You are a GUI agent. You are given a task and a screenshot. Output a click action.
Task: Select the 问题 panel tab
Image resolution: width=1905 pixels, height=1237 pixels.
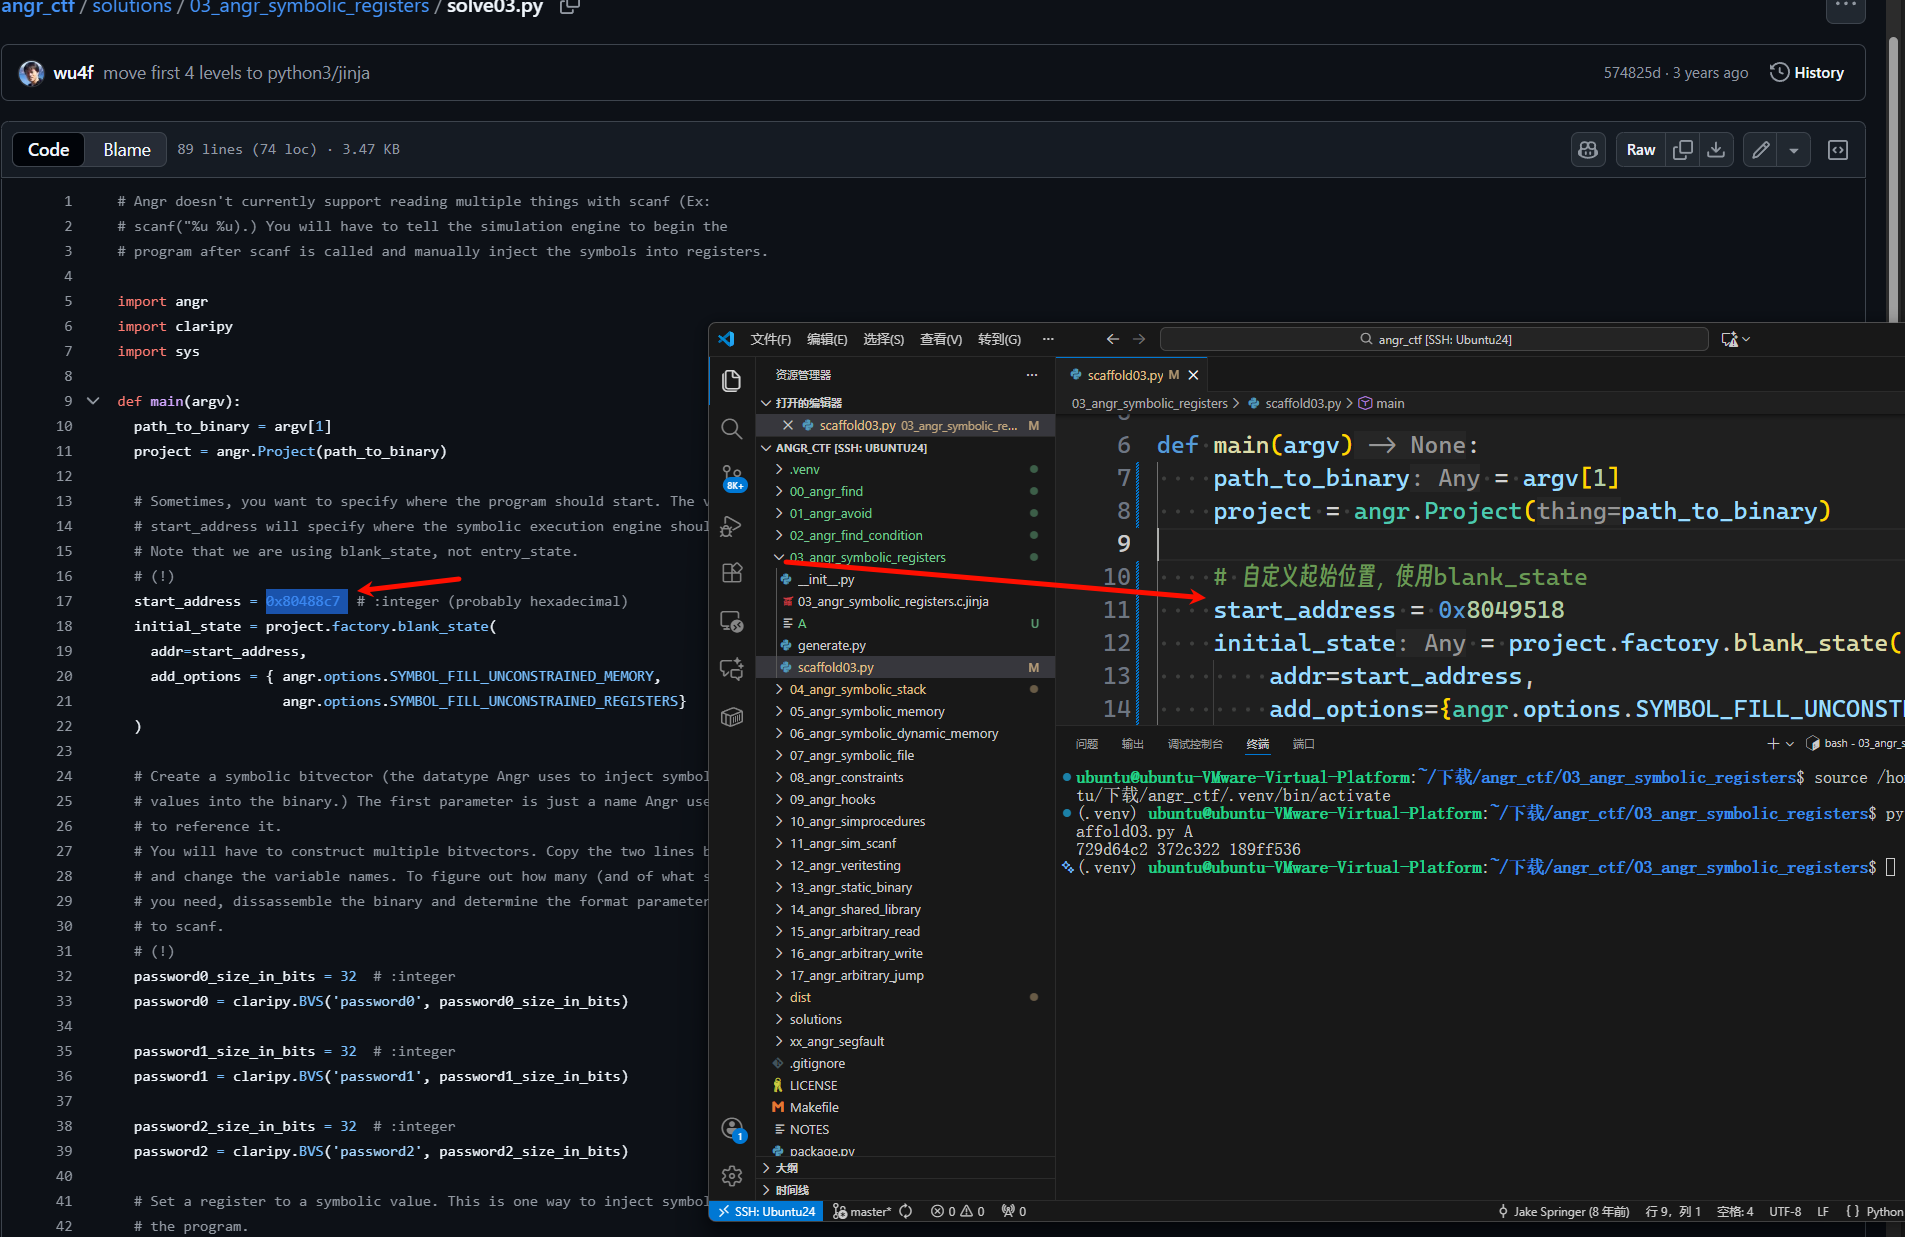pyautogui.click(x=1086, y=744)
